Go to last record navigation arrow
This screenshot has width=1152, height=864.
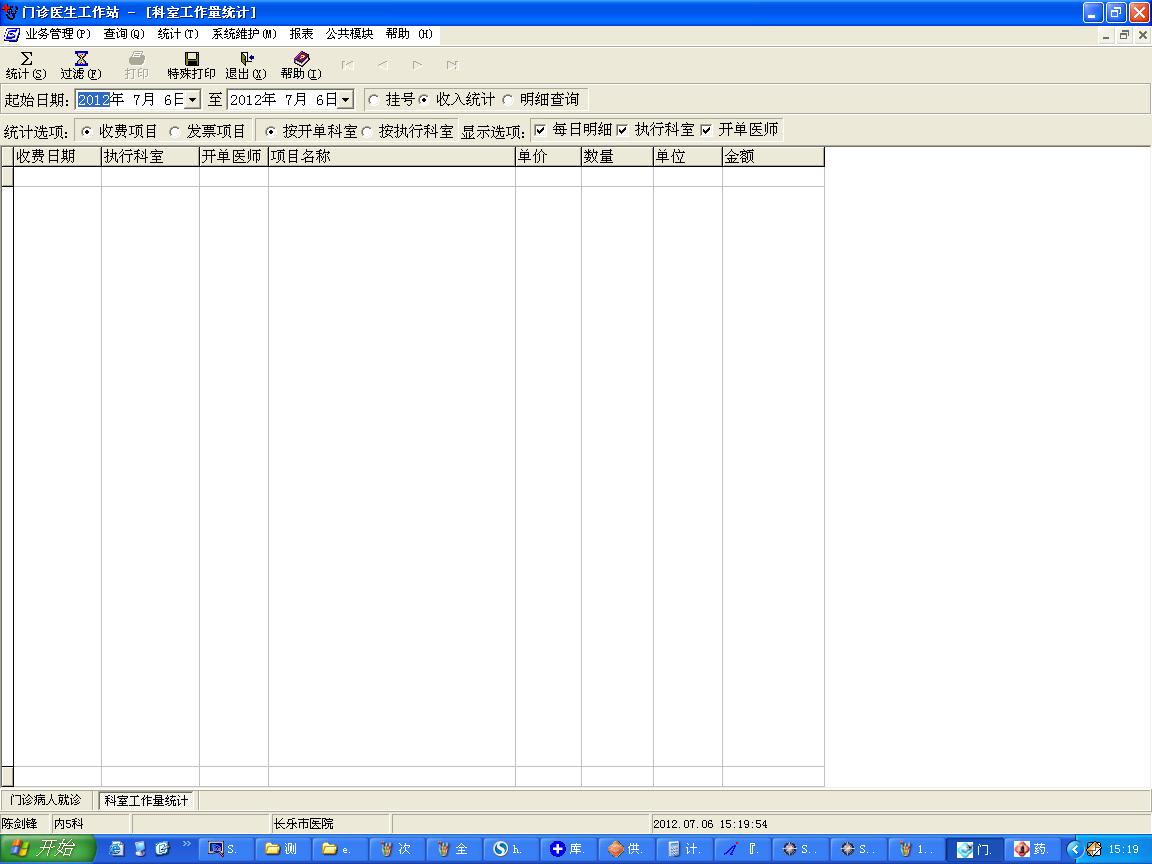point(453,65)
